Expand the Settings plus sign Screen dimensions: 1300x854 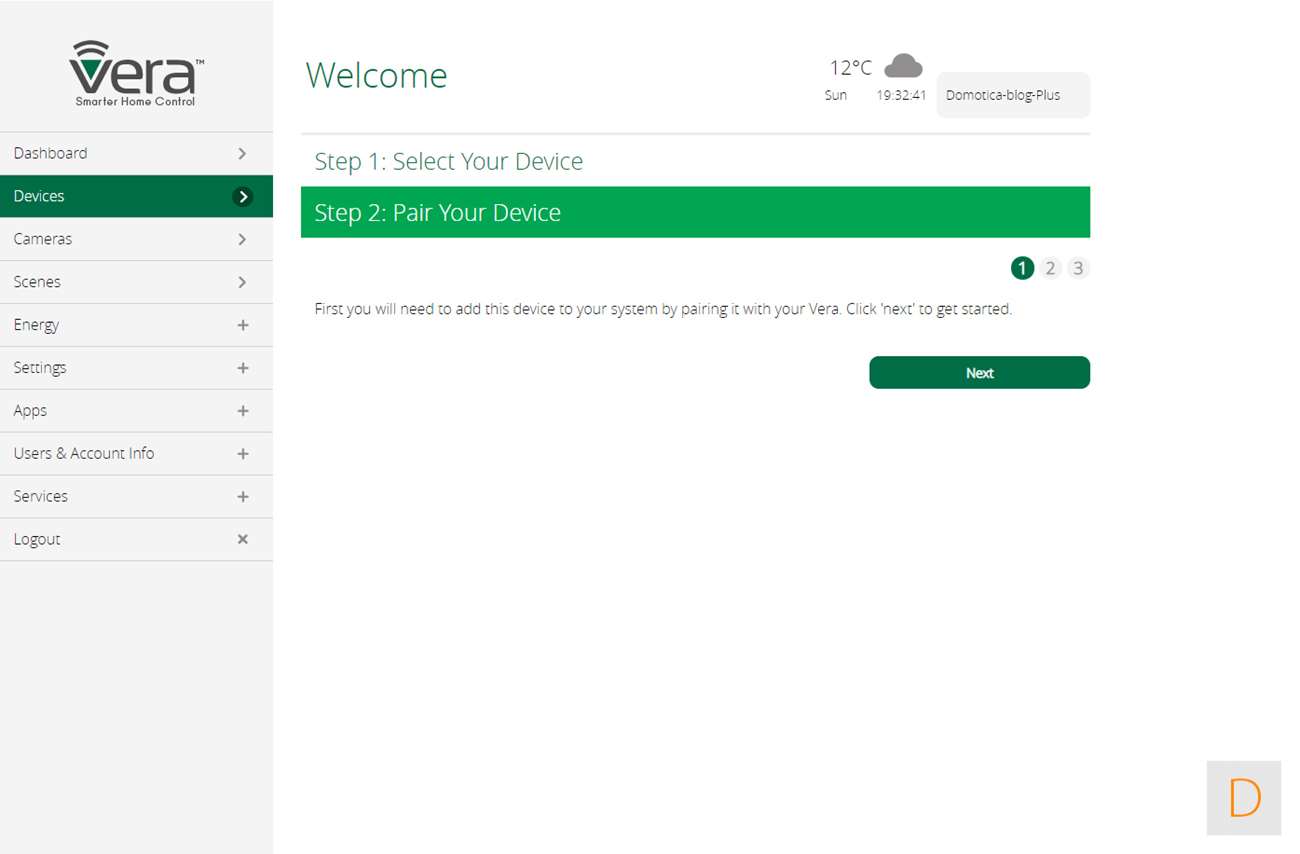pos(242,368)
